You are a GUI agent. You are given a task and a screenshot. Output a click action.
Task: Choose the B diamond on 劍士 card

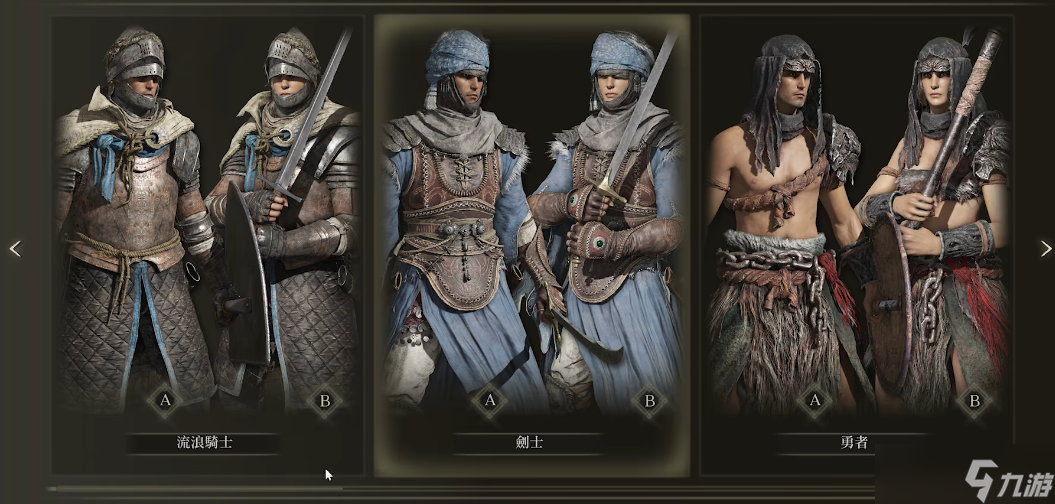coord(649,401)
